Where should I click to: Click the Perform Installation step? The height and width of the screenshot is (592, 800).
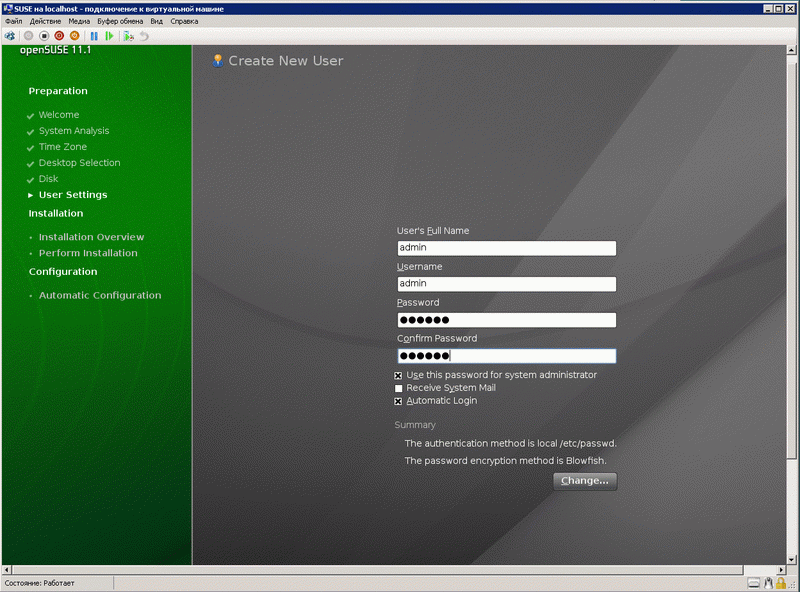(88, 253)
